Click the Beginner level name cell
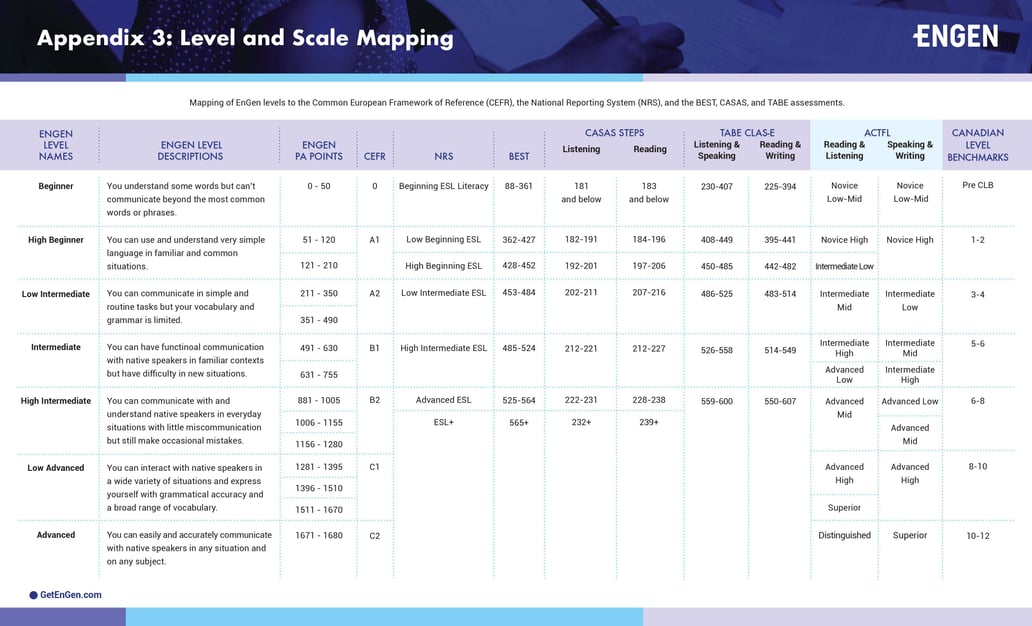 (x=55, y=186)
